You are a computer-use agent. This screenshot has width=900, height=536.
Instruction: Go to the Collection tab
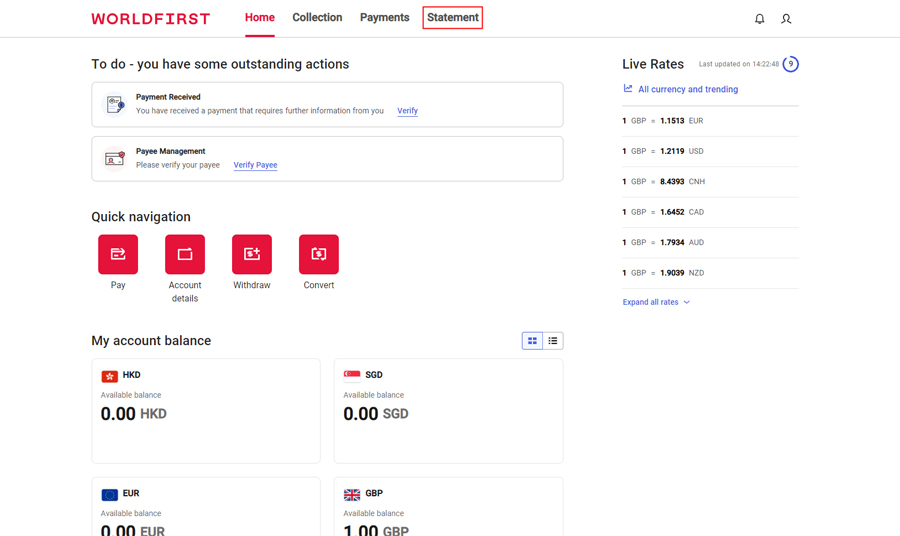317,18
